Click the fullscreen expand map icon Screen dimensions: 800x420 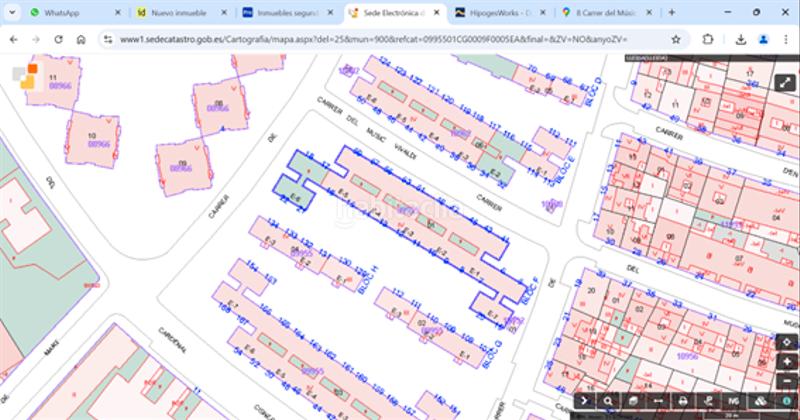[784, 83]
